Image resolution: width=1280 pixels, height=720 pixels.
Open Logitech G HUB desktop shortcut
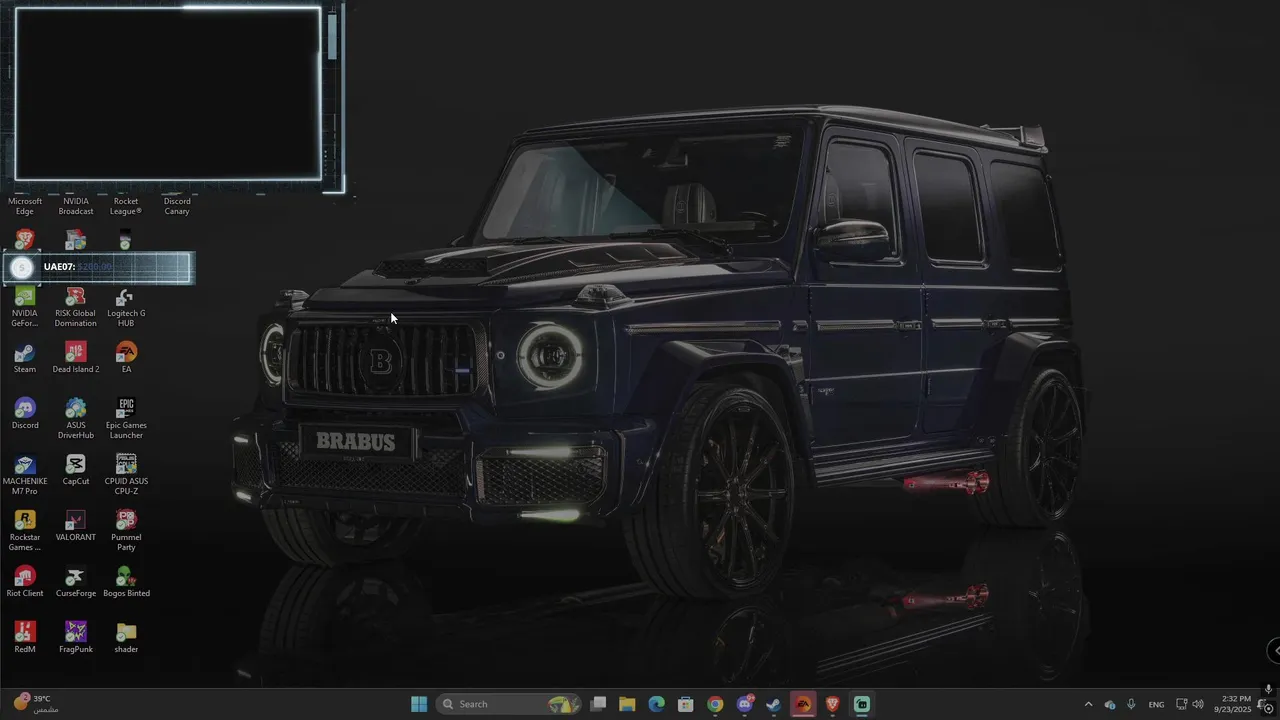tap(126, 307)
